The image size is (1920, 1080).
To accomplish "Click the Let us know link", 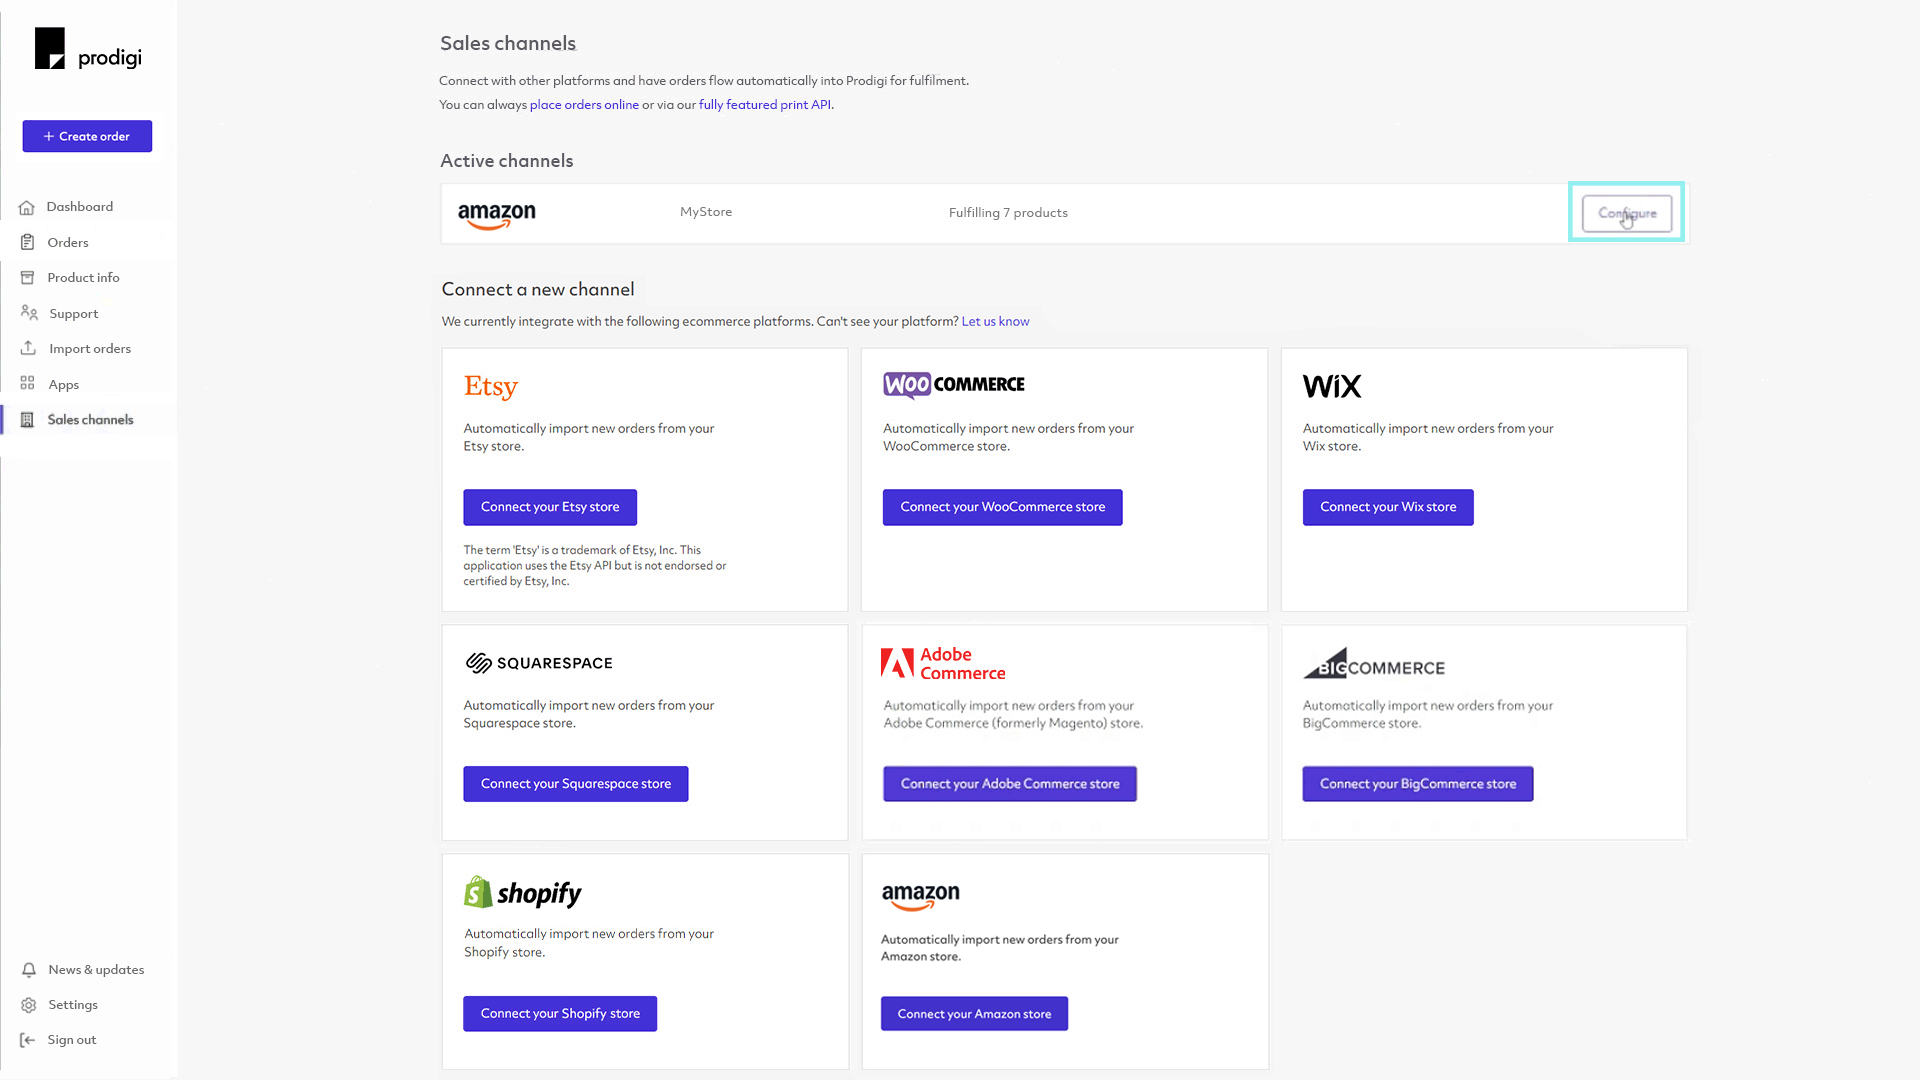I will tap(995, 321).
